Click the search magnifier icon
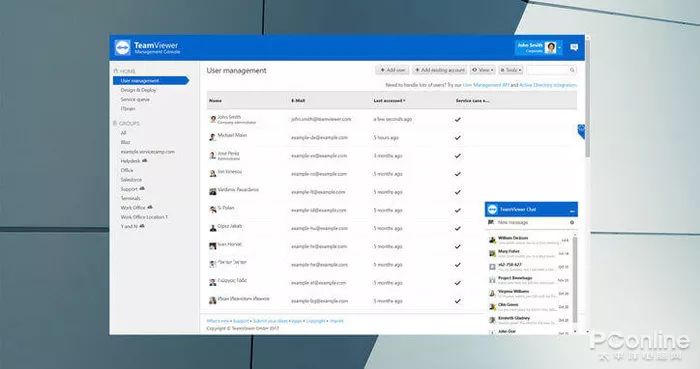 pyautogui.click(x=572, y=70)
